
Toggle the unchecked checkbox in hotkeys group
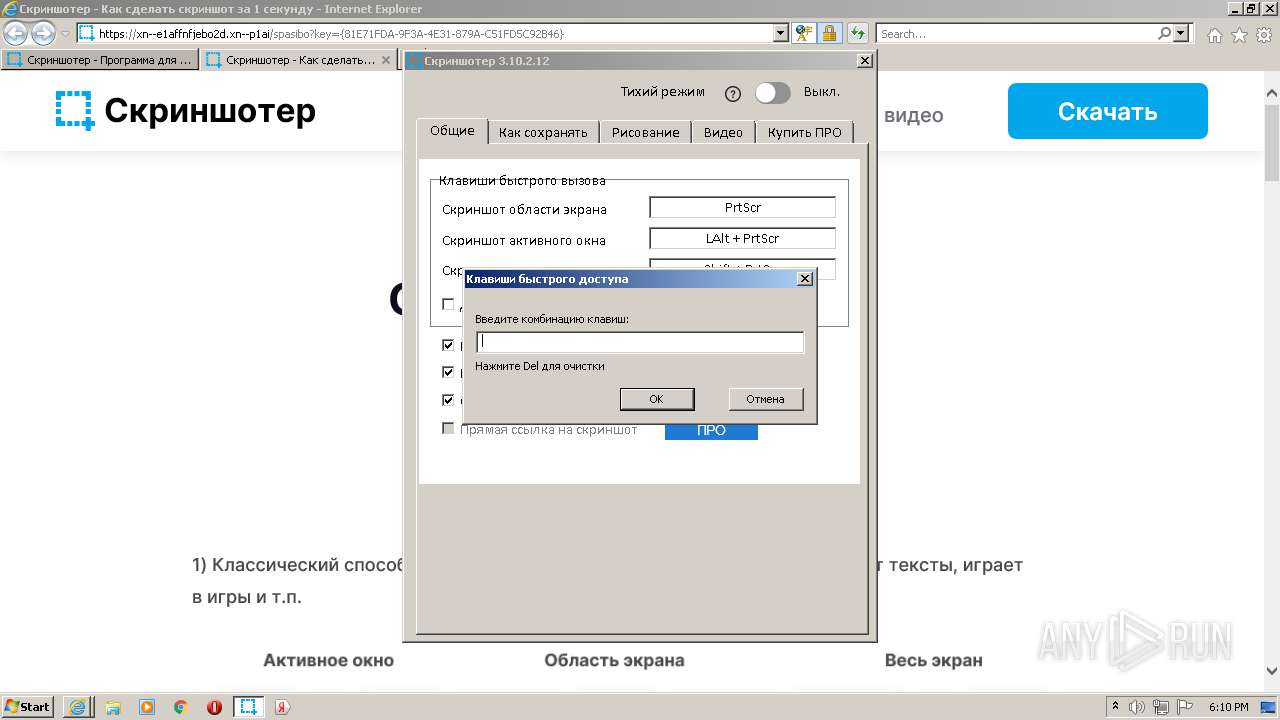[448, 304]
